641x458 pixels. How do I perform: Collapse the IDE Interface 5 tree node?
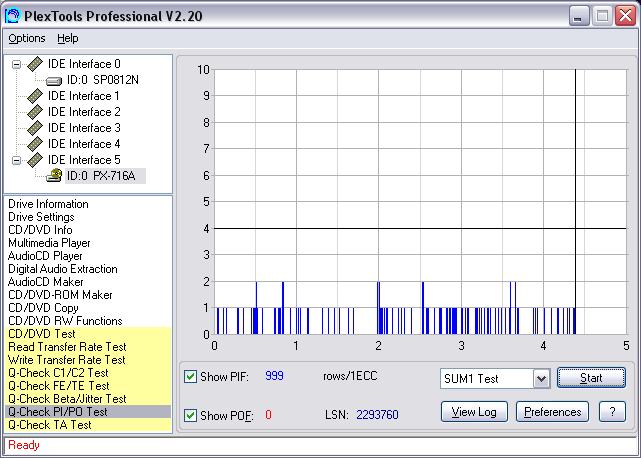[x=16, y=160]
